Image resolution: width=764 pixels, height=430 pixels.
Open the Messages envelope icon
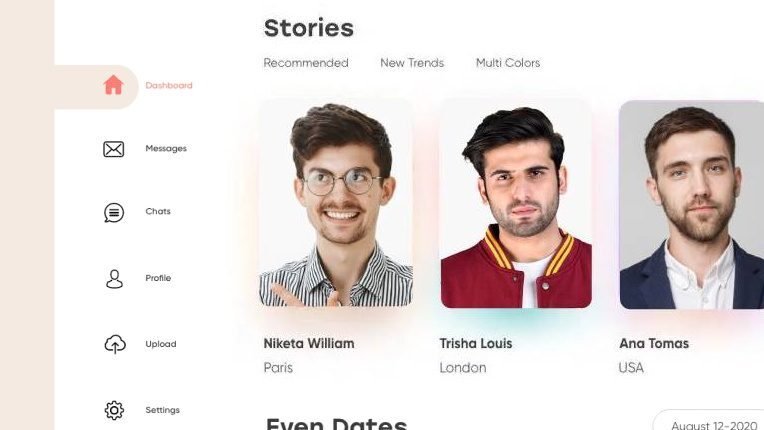point(114,149)
